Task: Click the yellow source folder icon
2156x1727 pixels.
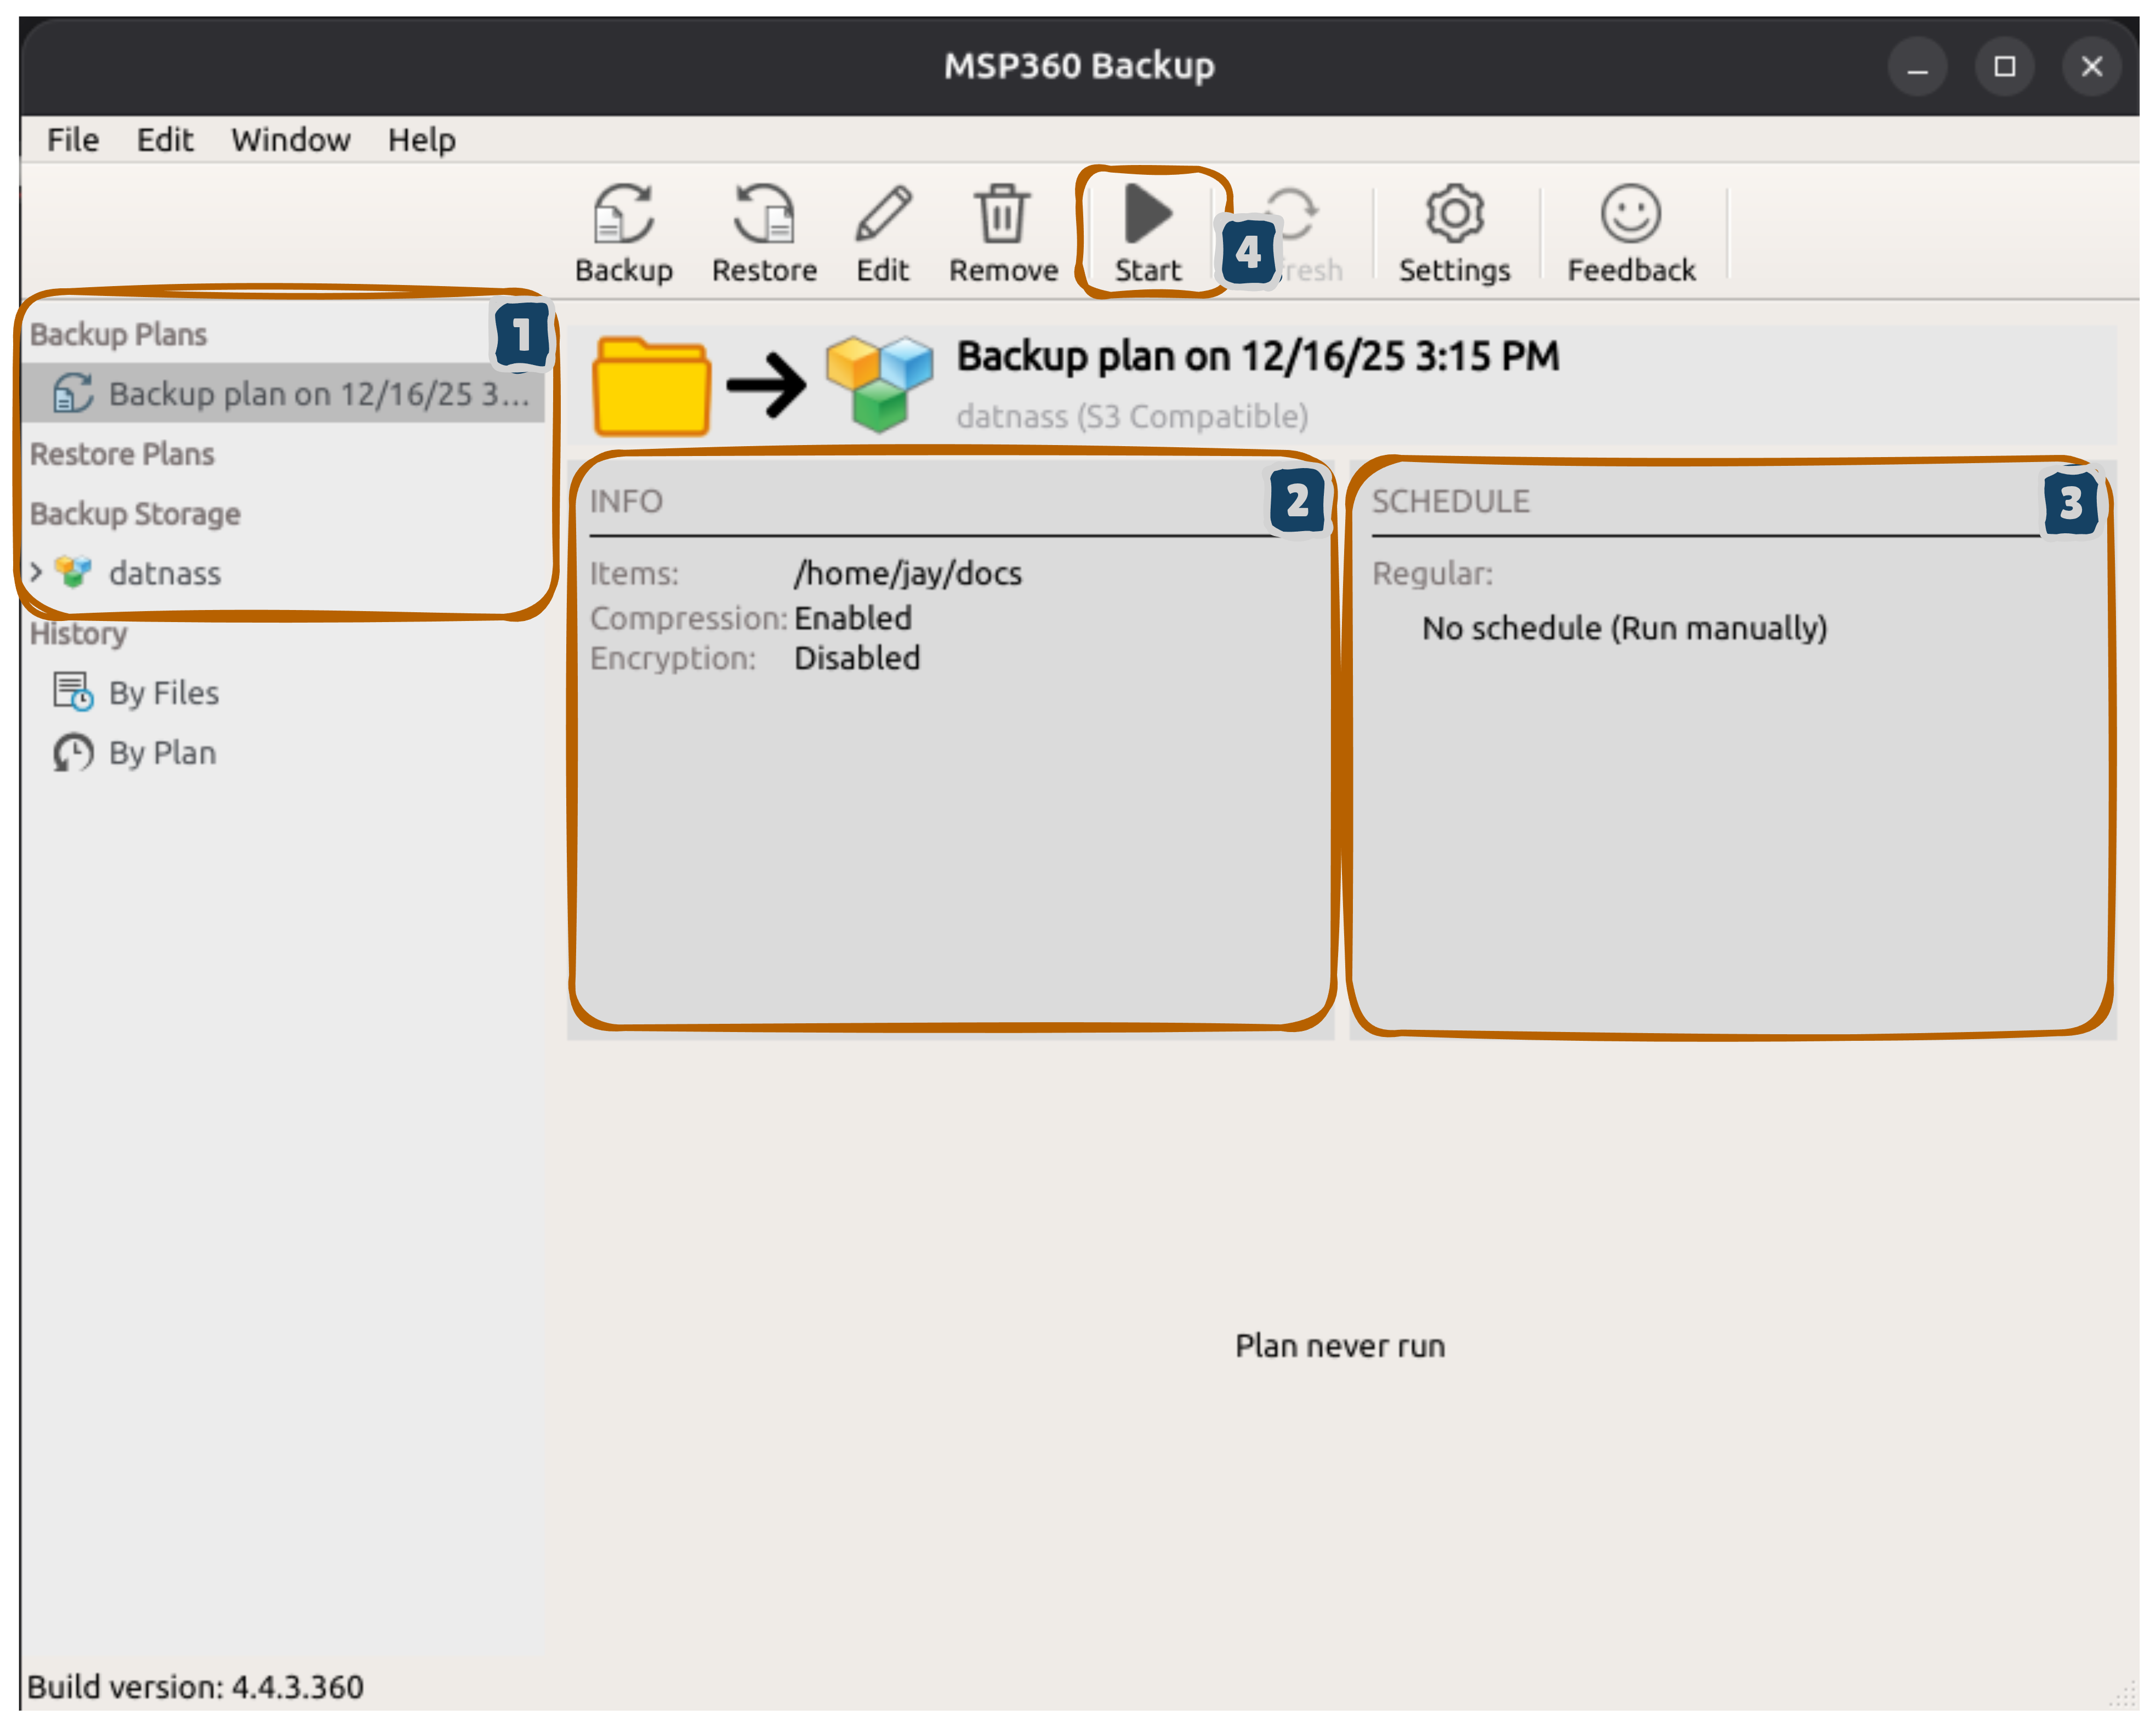Action: [652, 385]
